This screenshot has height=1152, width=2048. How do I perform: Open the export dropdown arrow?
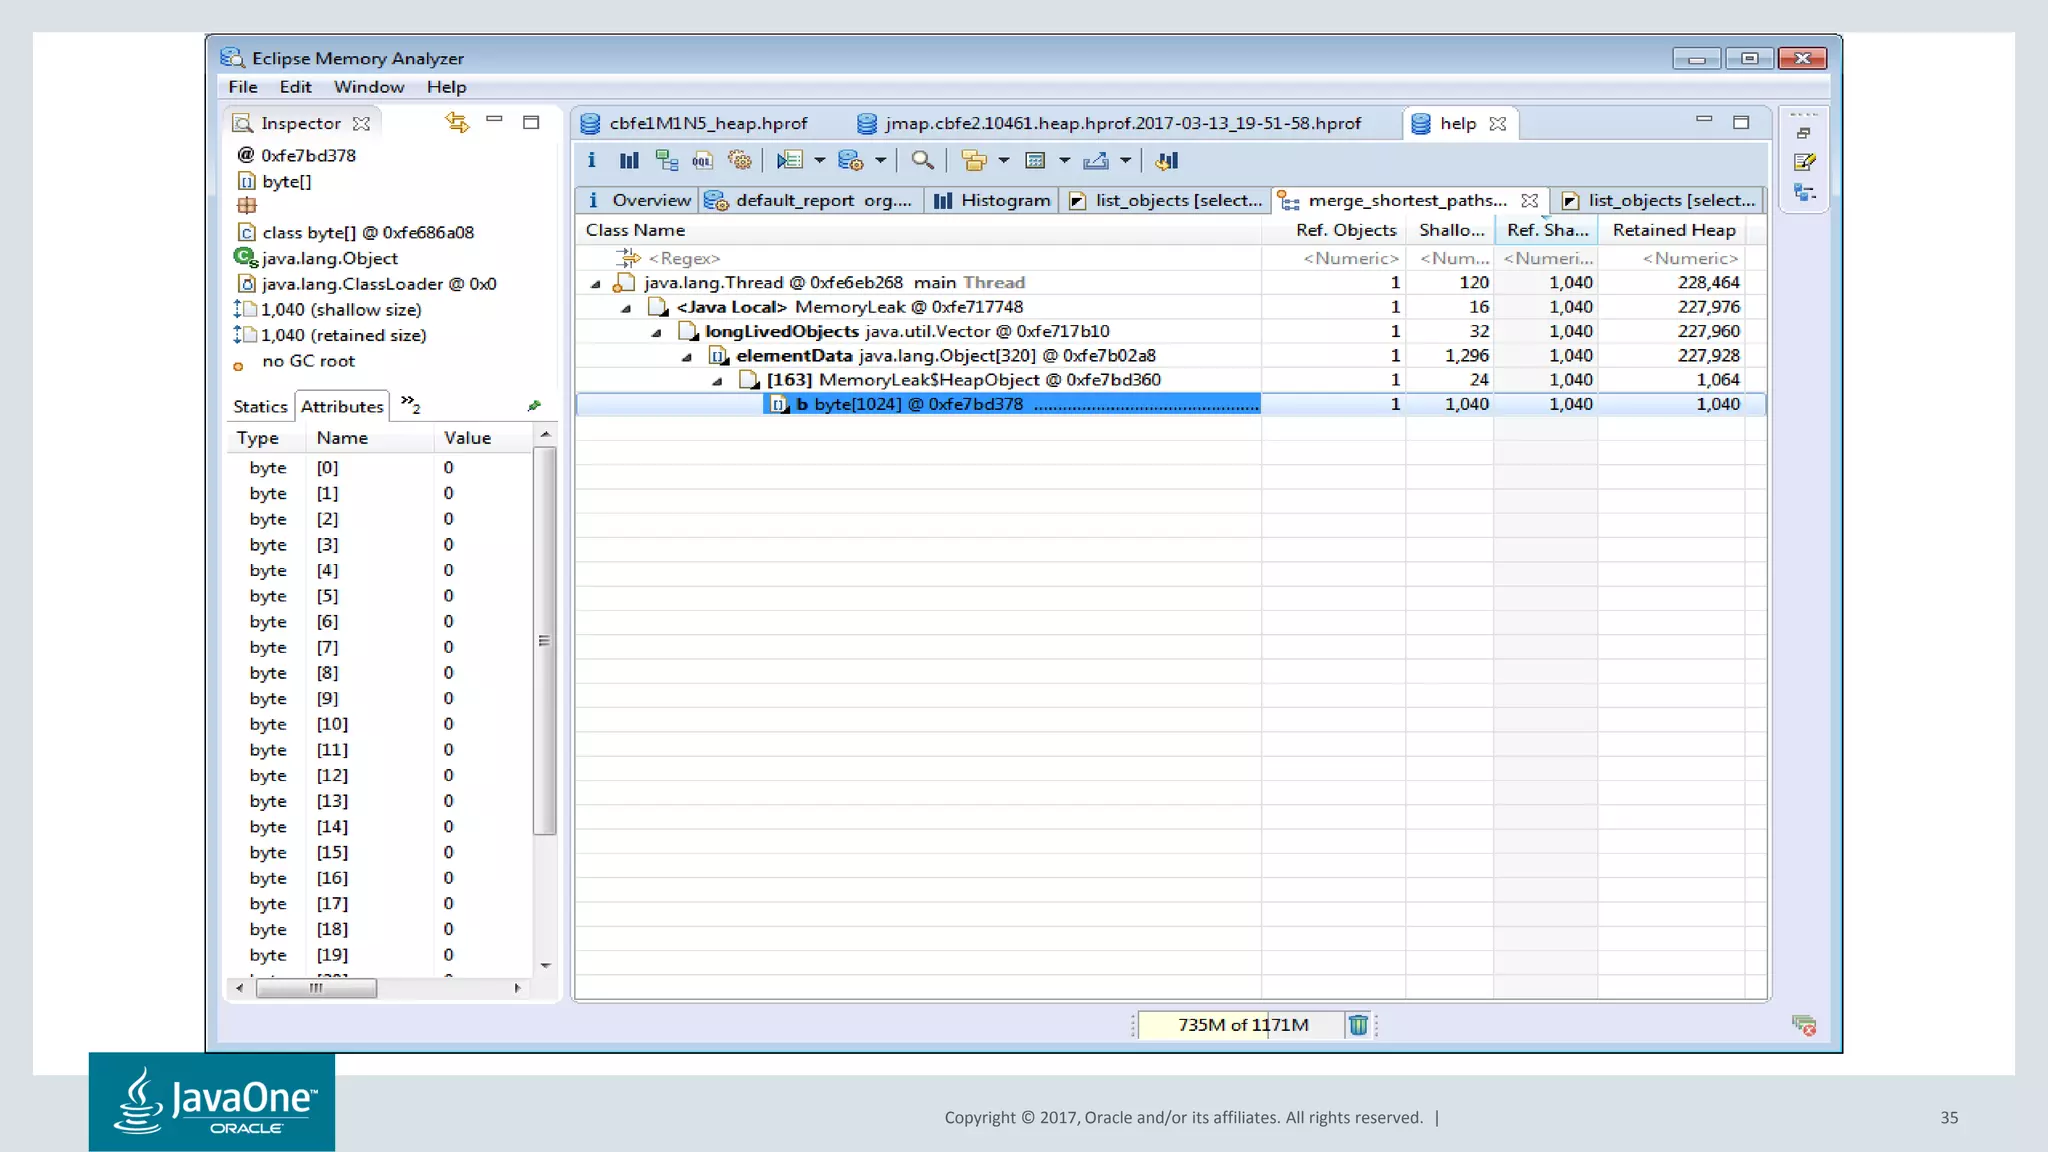pos(1126,160)
